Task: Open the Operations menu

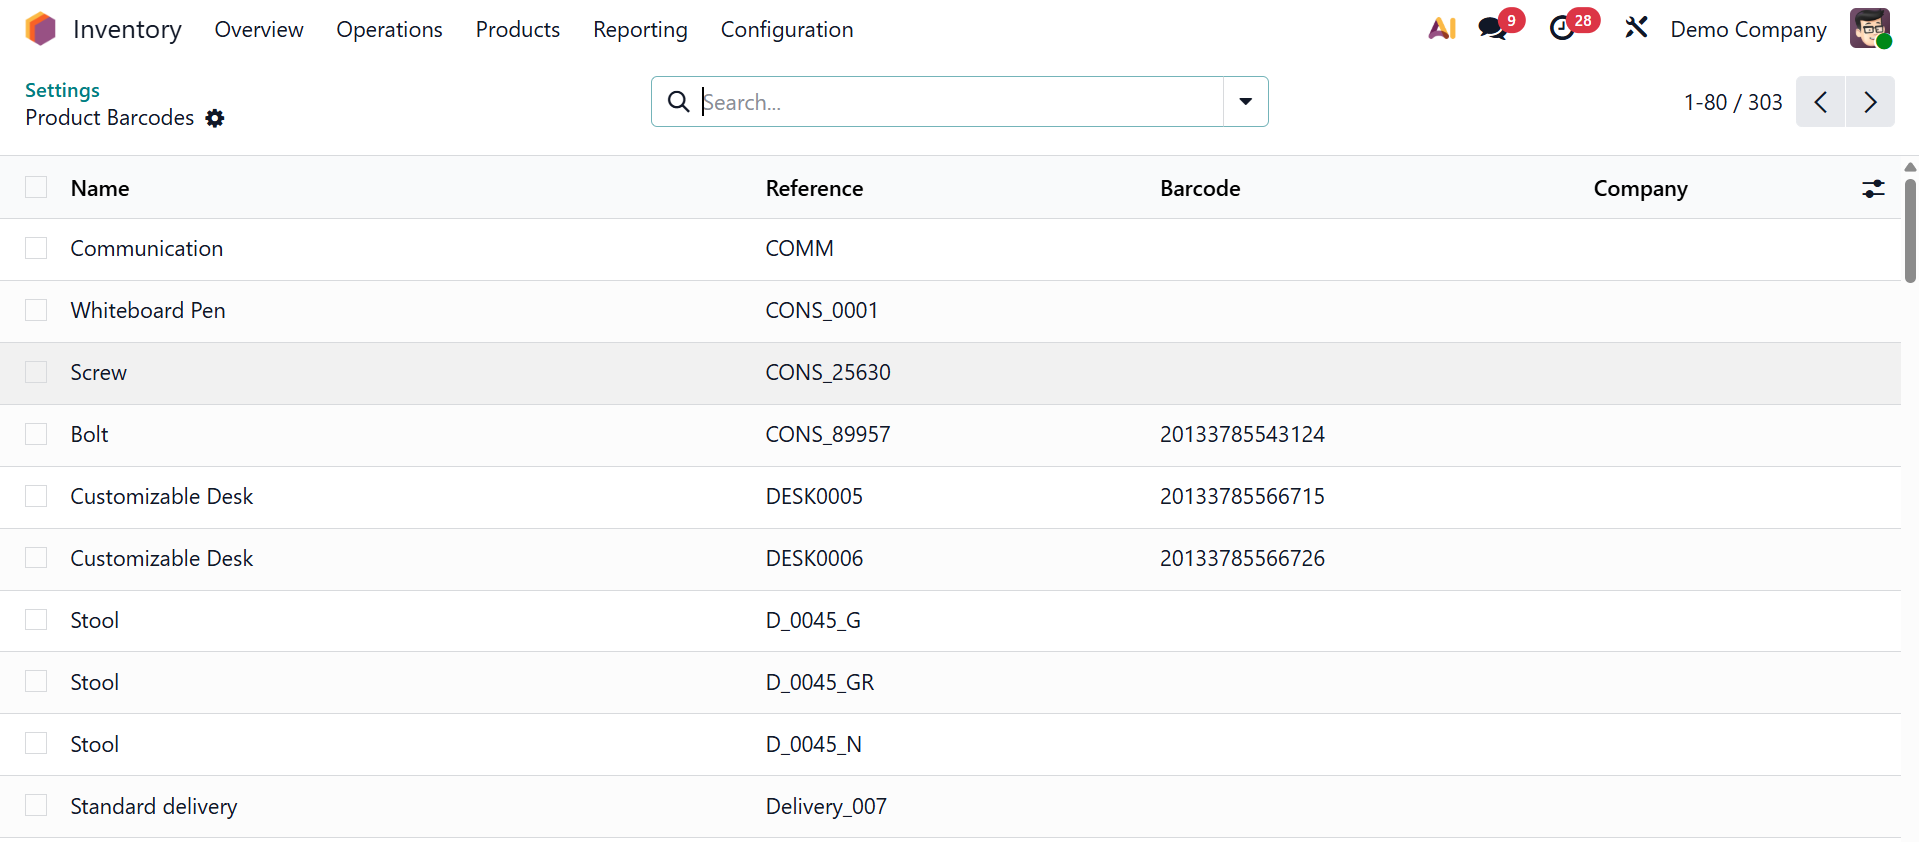Action: (x=389, y=30)
